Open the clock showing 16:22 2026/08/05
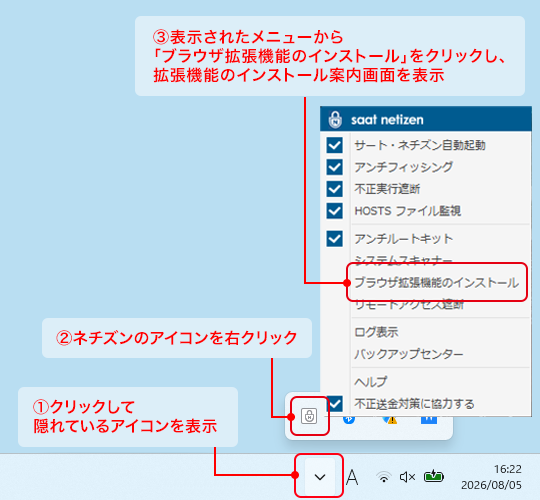Image resolution: width=540 pixels, height=500 pixels. (x=491, y=477)
